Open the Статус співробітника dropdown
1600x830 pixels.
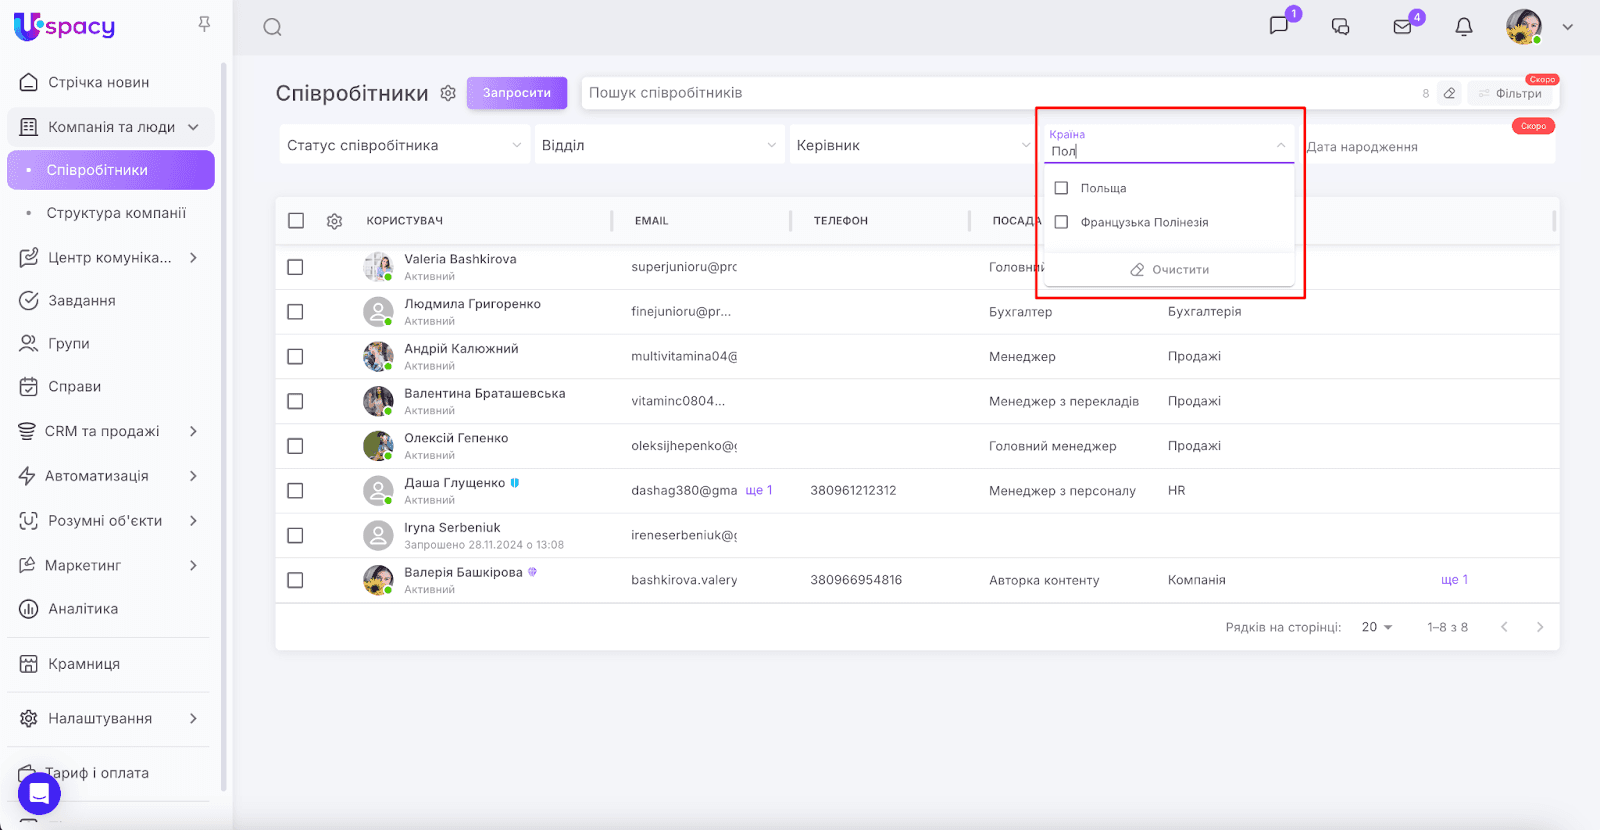[403, 145]
